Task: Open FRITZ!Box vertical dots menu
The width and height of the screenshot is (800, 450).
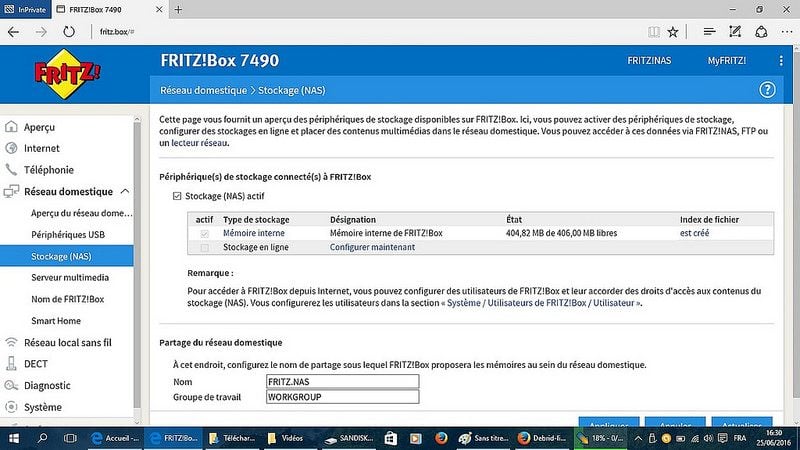Action: click(781, 61)
